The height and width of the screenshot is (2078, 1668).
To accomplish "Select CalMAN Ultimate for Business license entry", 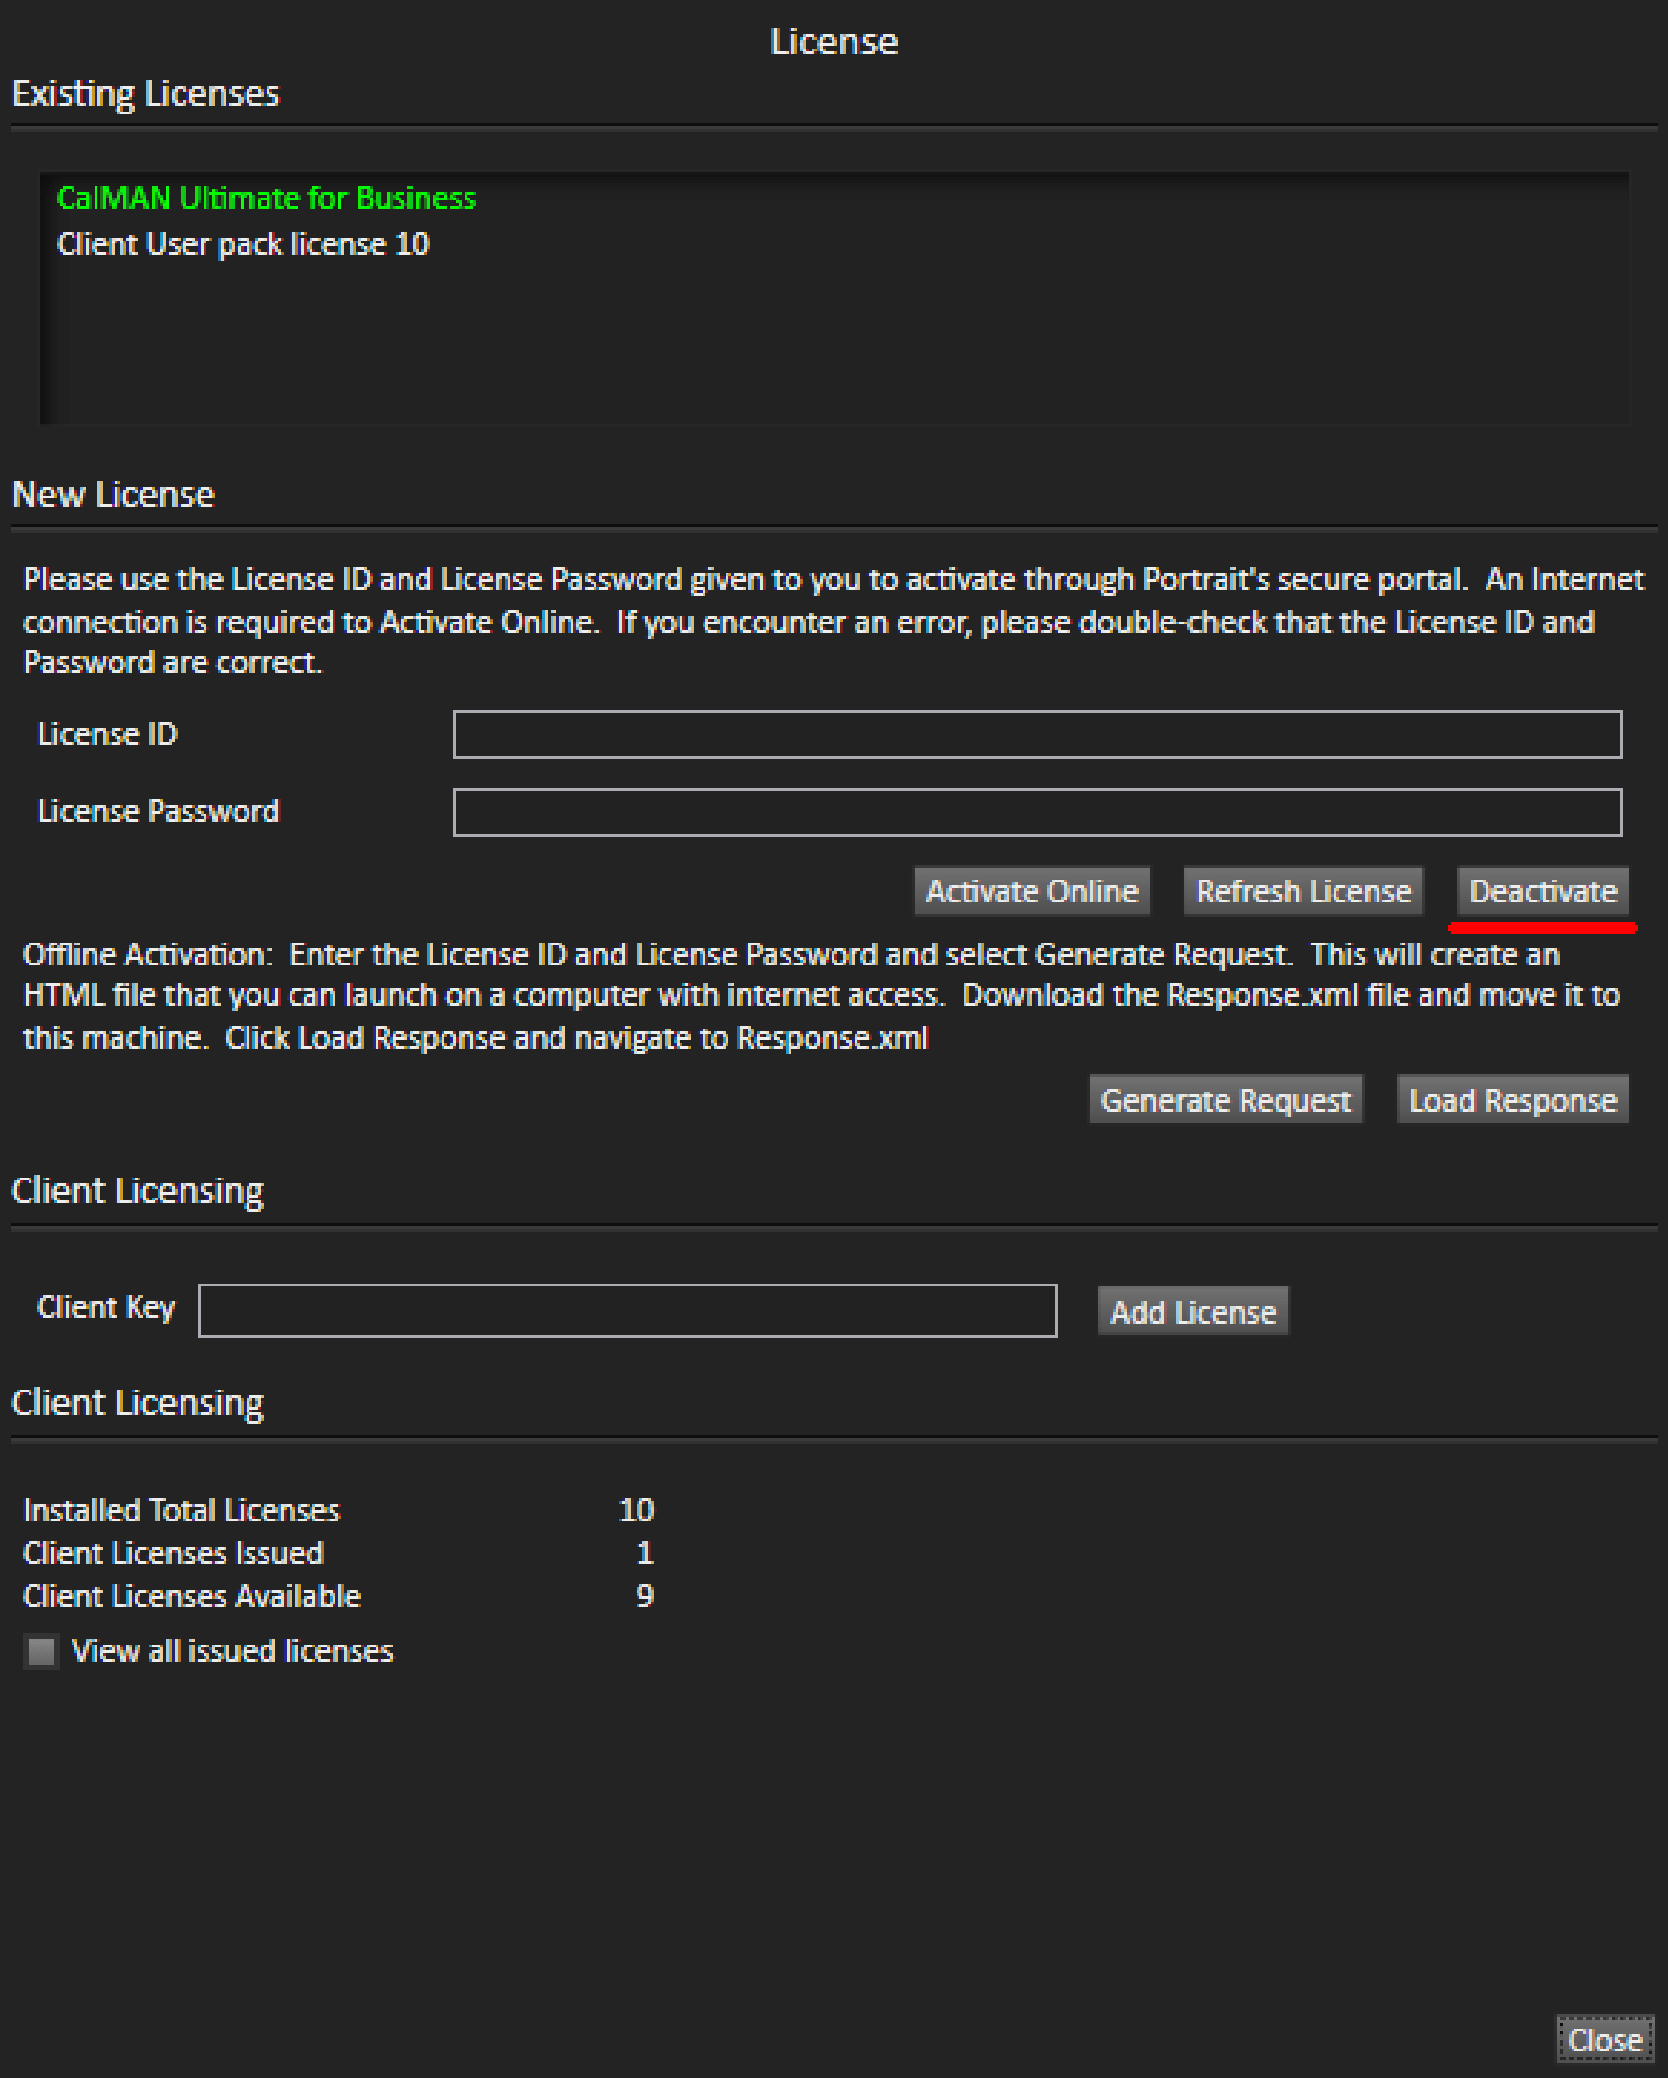I will (x=266, y=198).
